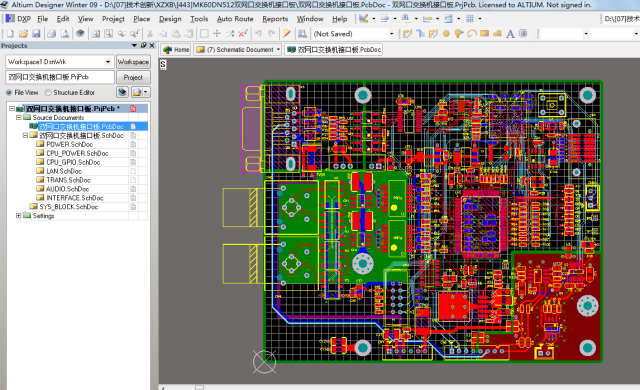Click the Place Arc icon
The width and height of the screenshot is (640, 390).
pyautogui.click(x=472, y=34)
